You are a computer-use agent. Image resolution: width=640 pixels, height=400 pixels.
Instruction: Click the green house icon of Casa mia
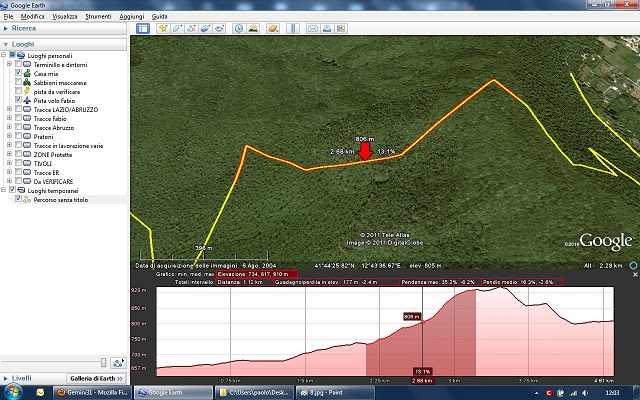coord(27,73)
